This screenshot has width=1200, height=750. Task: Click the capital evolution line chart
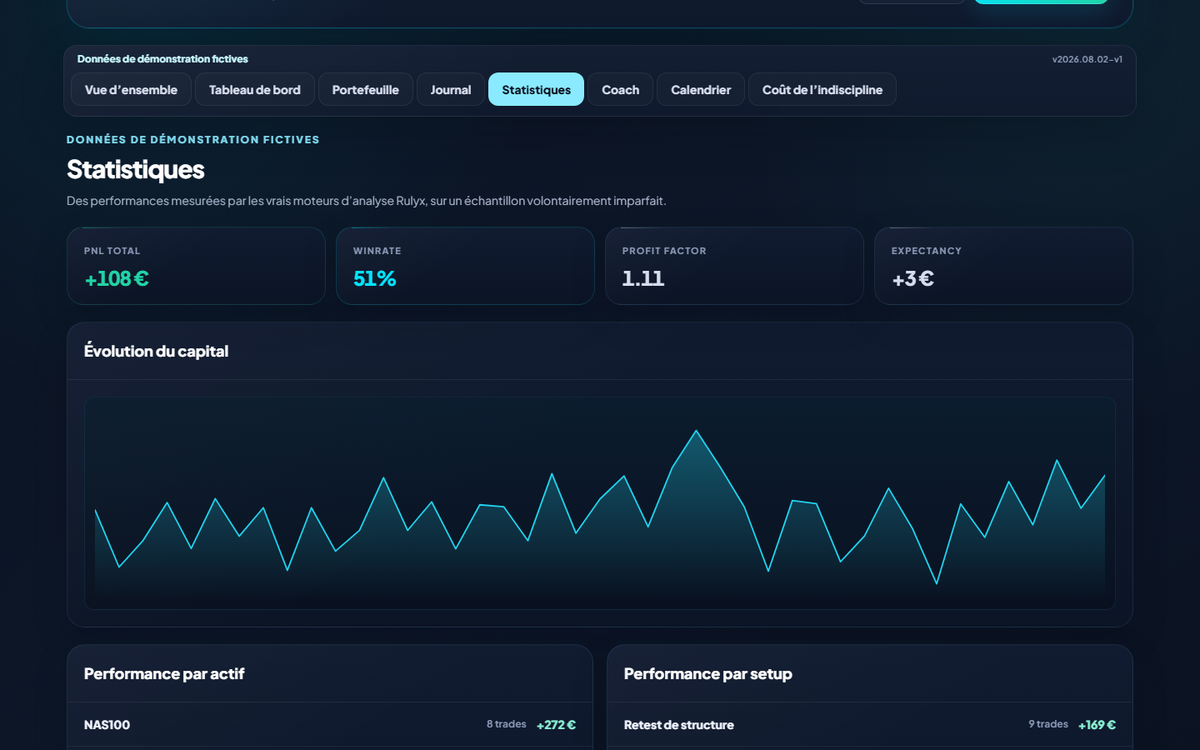[x=600, y=503]
